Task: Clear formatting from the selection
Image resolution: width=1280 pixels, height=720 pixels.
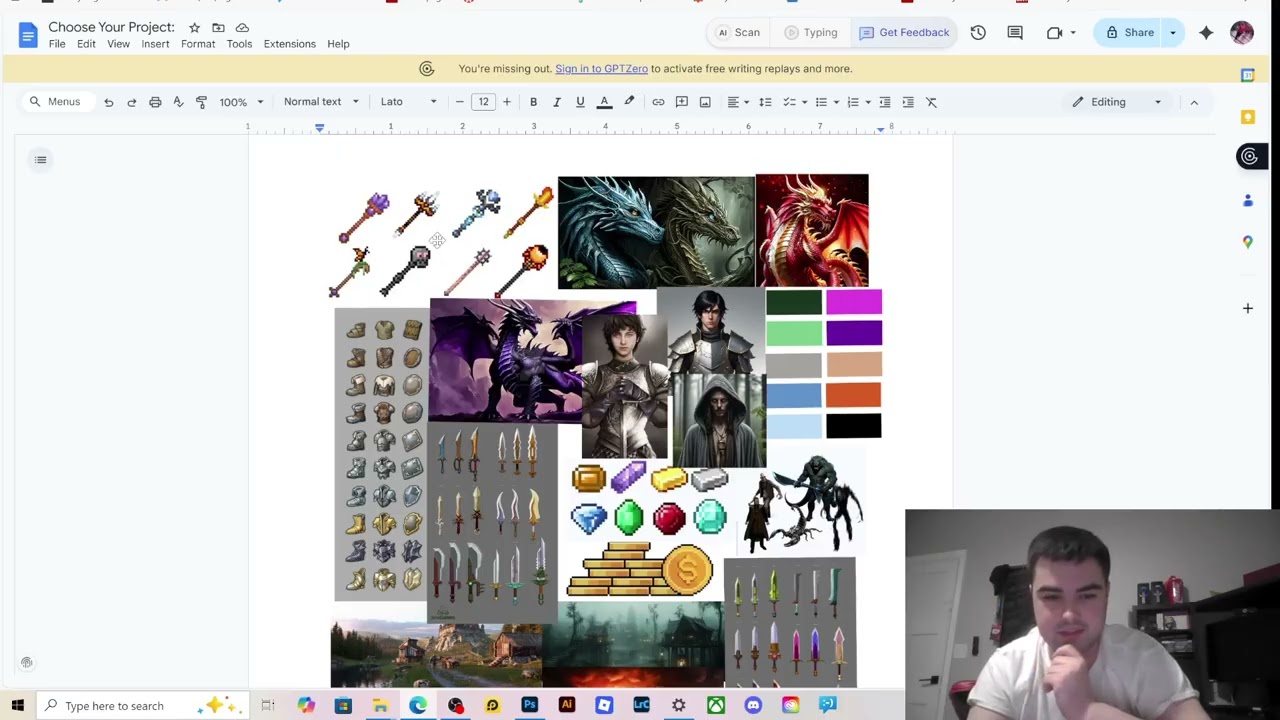Action: click(x=931, y=102)
